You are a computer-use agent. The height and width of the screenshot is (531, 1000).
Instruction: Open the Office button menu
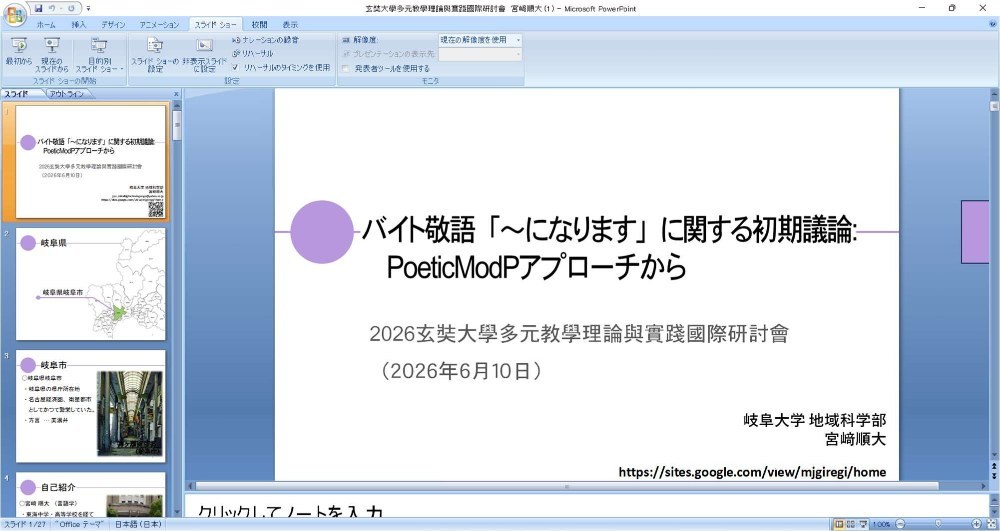click(x=14, y=15)
